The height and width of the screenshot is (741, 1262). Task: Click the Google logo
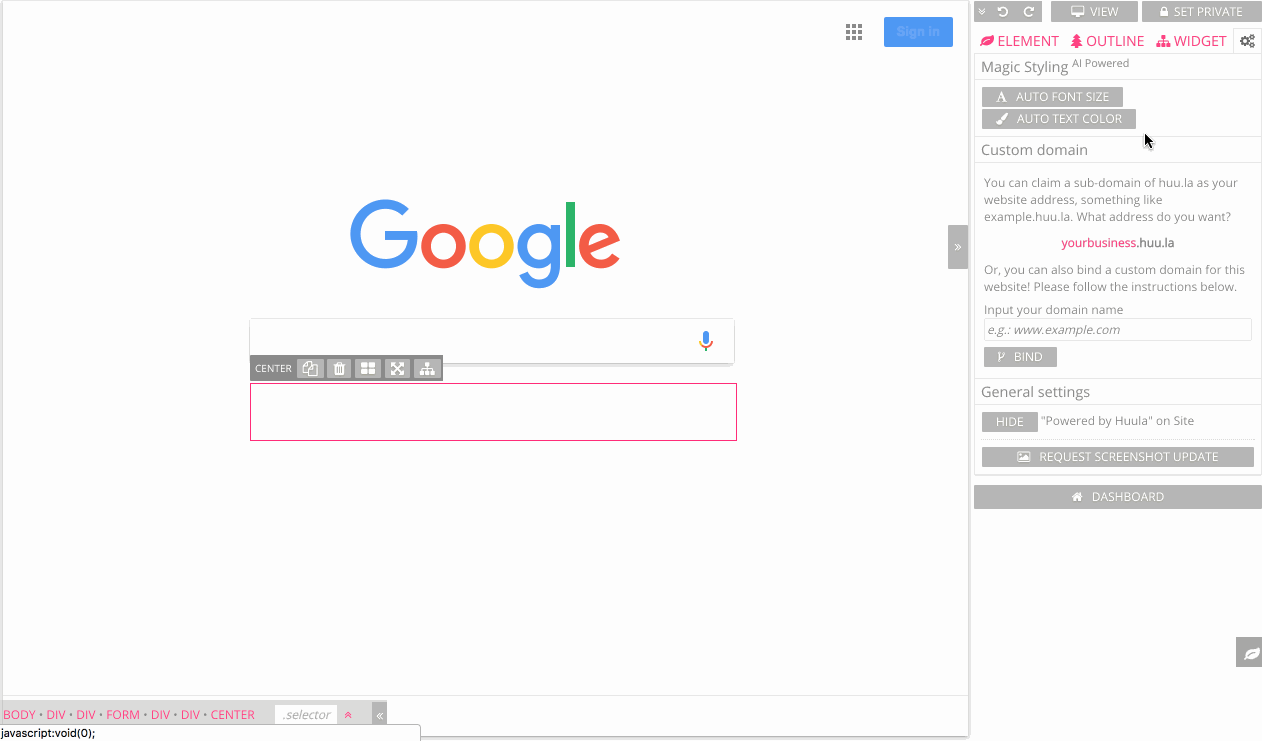(x=485, y=243)
